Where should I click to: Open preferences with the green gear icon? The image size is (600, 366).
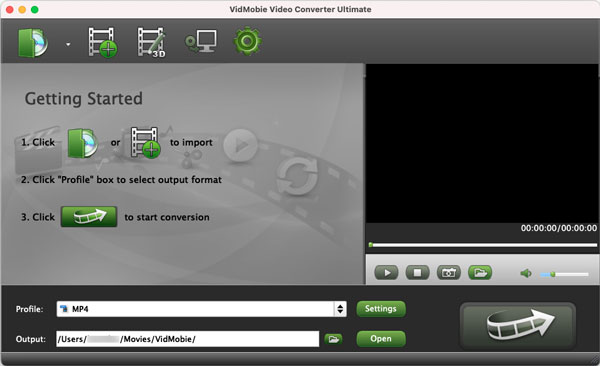click(248, 41)
